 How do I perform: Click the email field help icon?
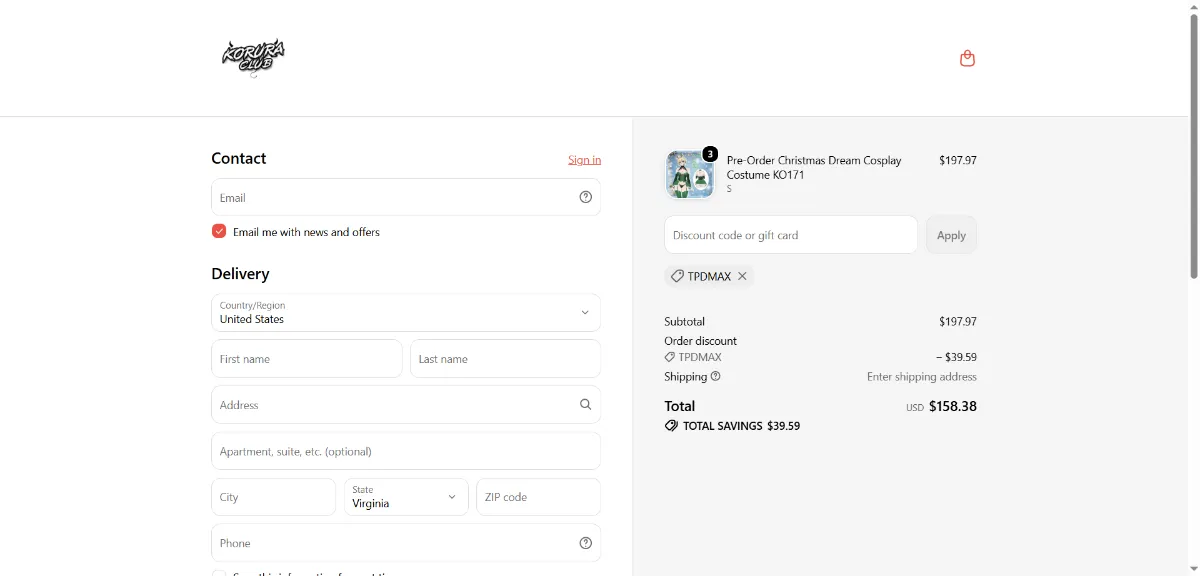[x=586, y=197]
